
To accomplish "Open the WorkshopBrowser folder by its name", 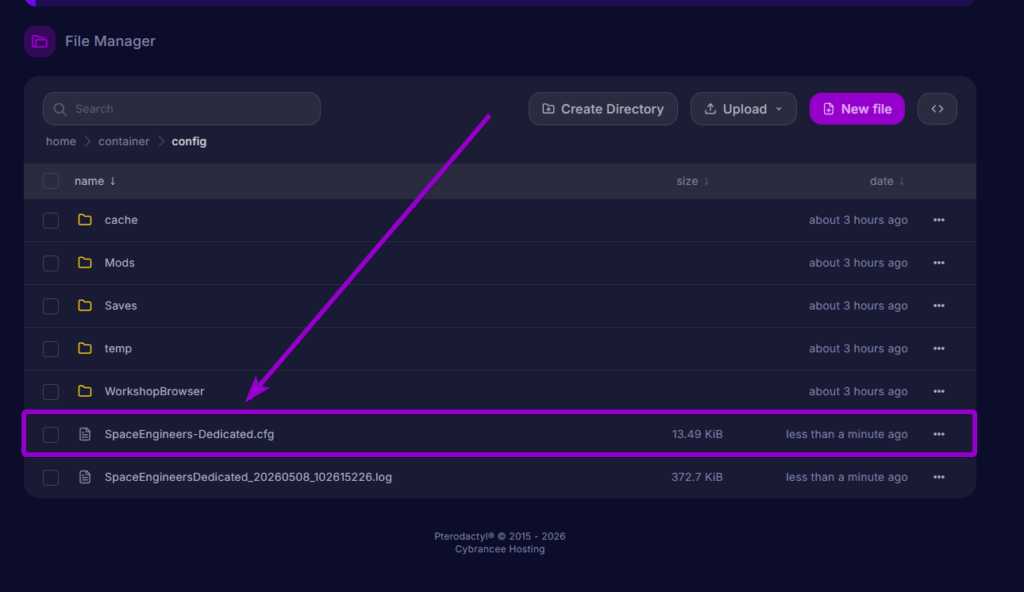I will (154, 391).
